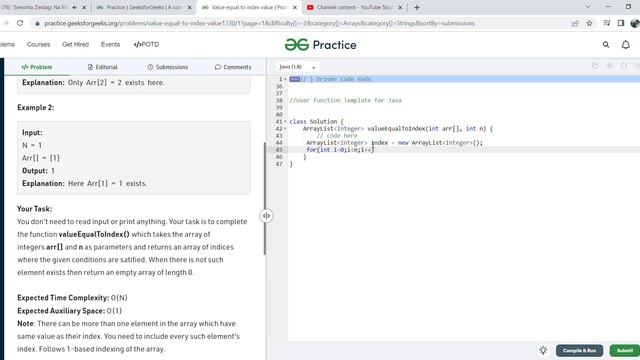Viewport: 640px width, 360px height.
Task: Click the ArrayList index declaration at line 44
Action: 394,143
